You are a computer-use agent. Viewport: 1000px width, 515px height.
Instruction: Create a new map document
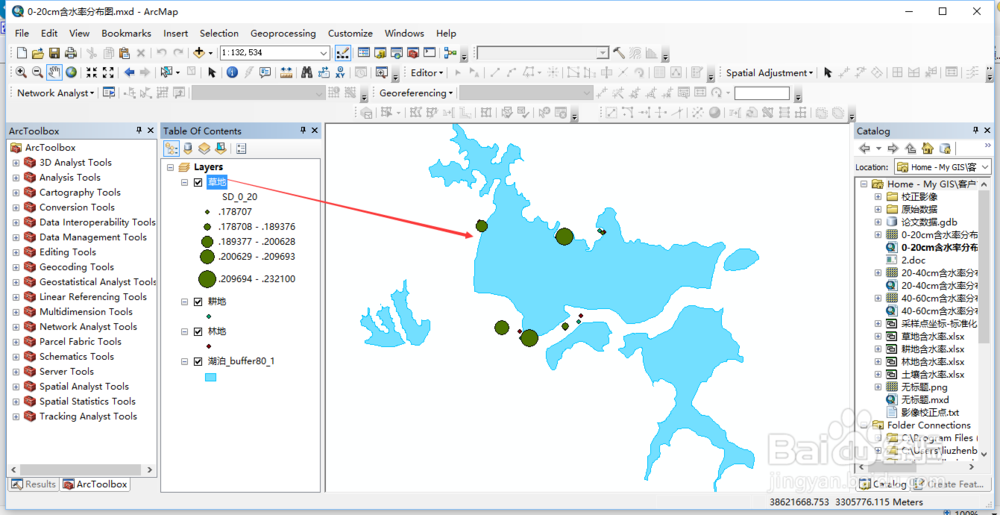[22, 53]
